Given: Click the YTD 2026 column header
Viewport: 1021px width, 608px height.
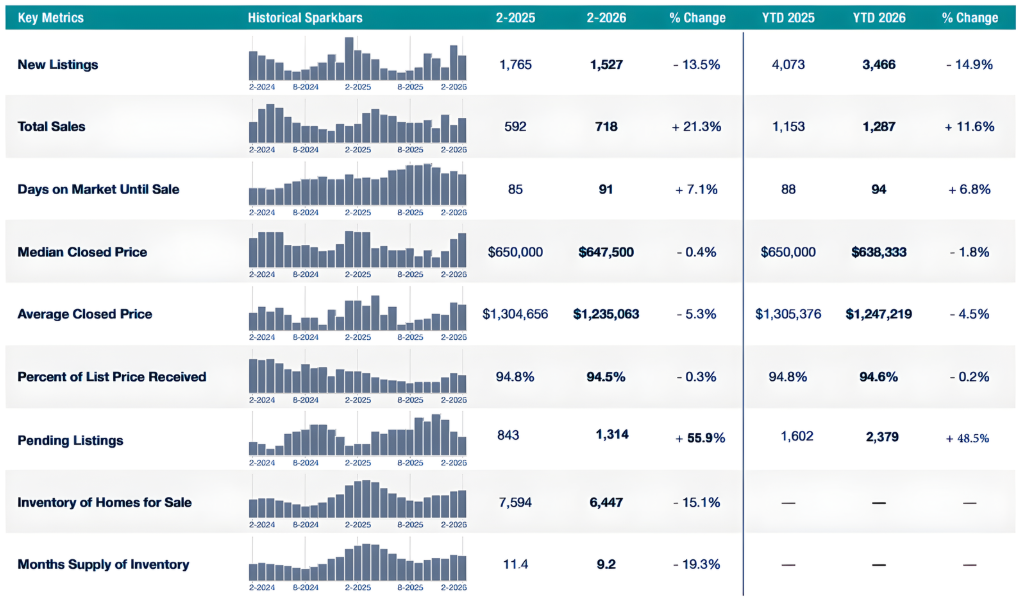Looking at the screenshot, I should pos(879,18).
